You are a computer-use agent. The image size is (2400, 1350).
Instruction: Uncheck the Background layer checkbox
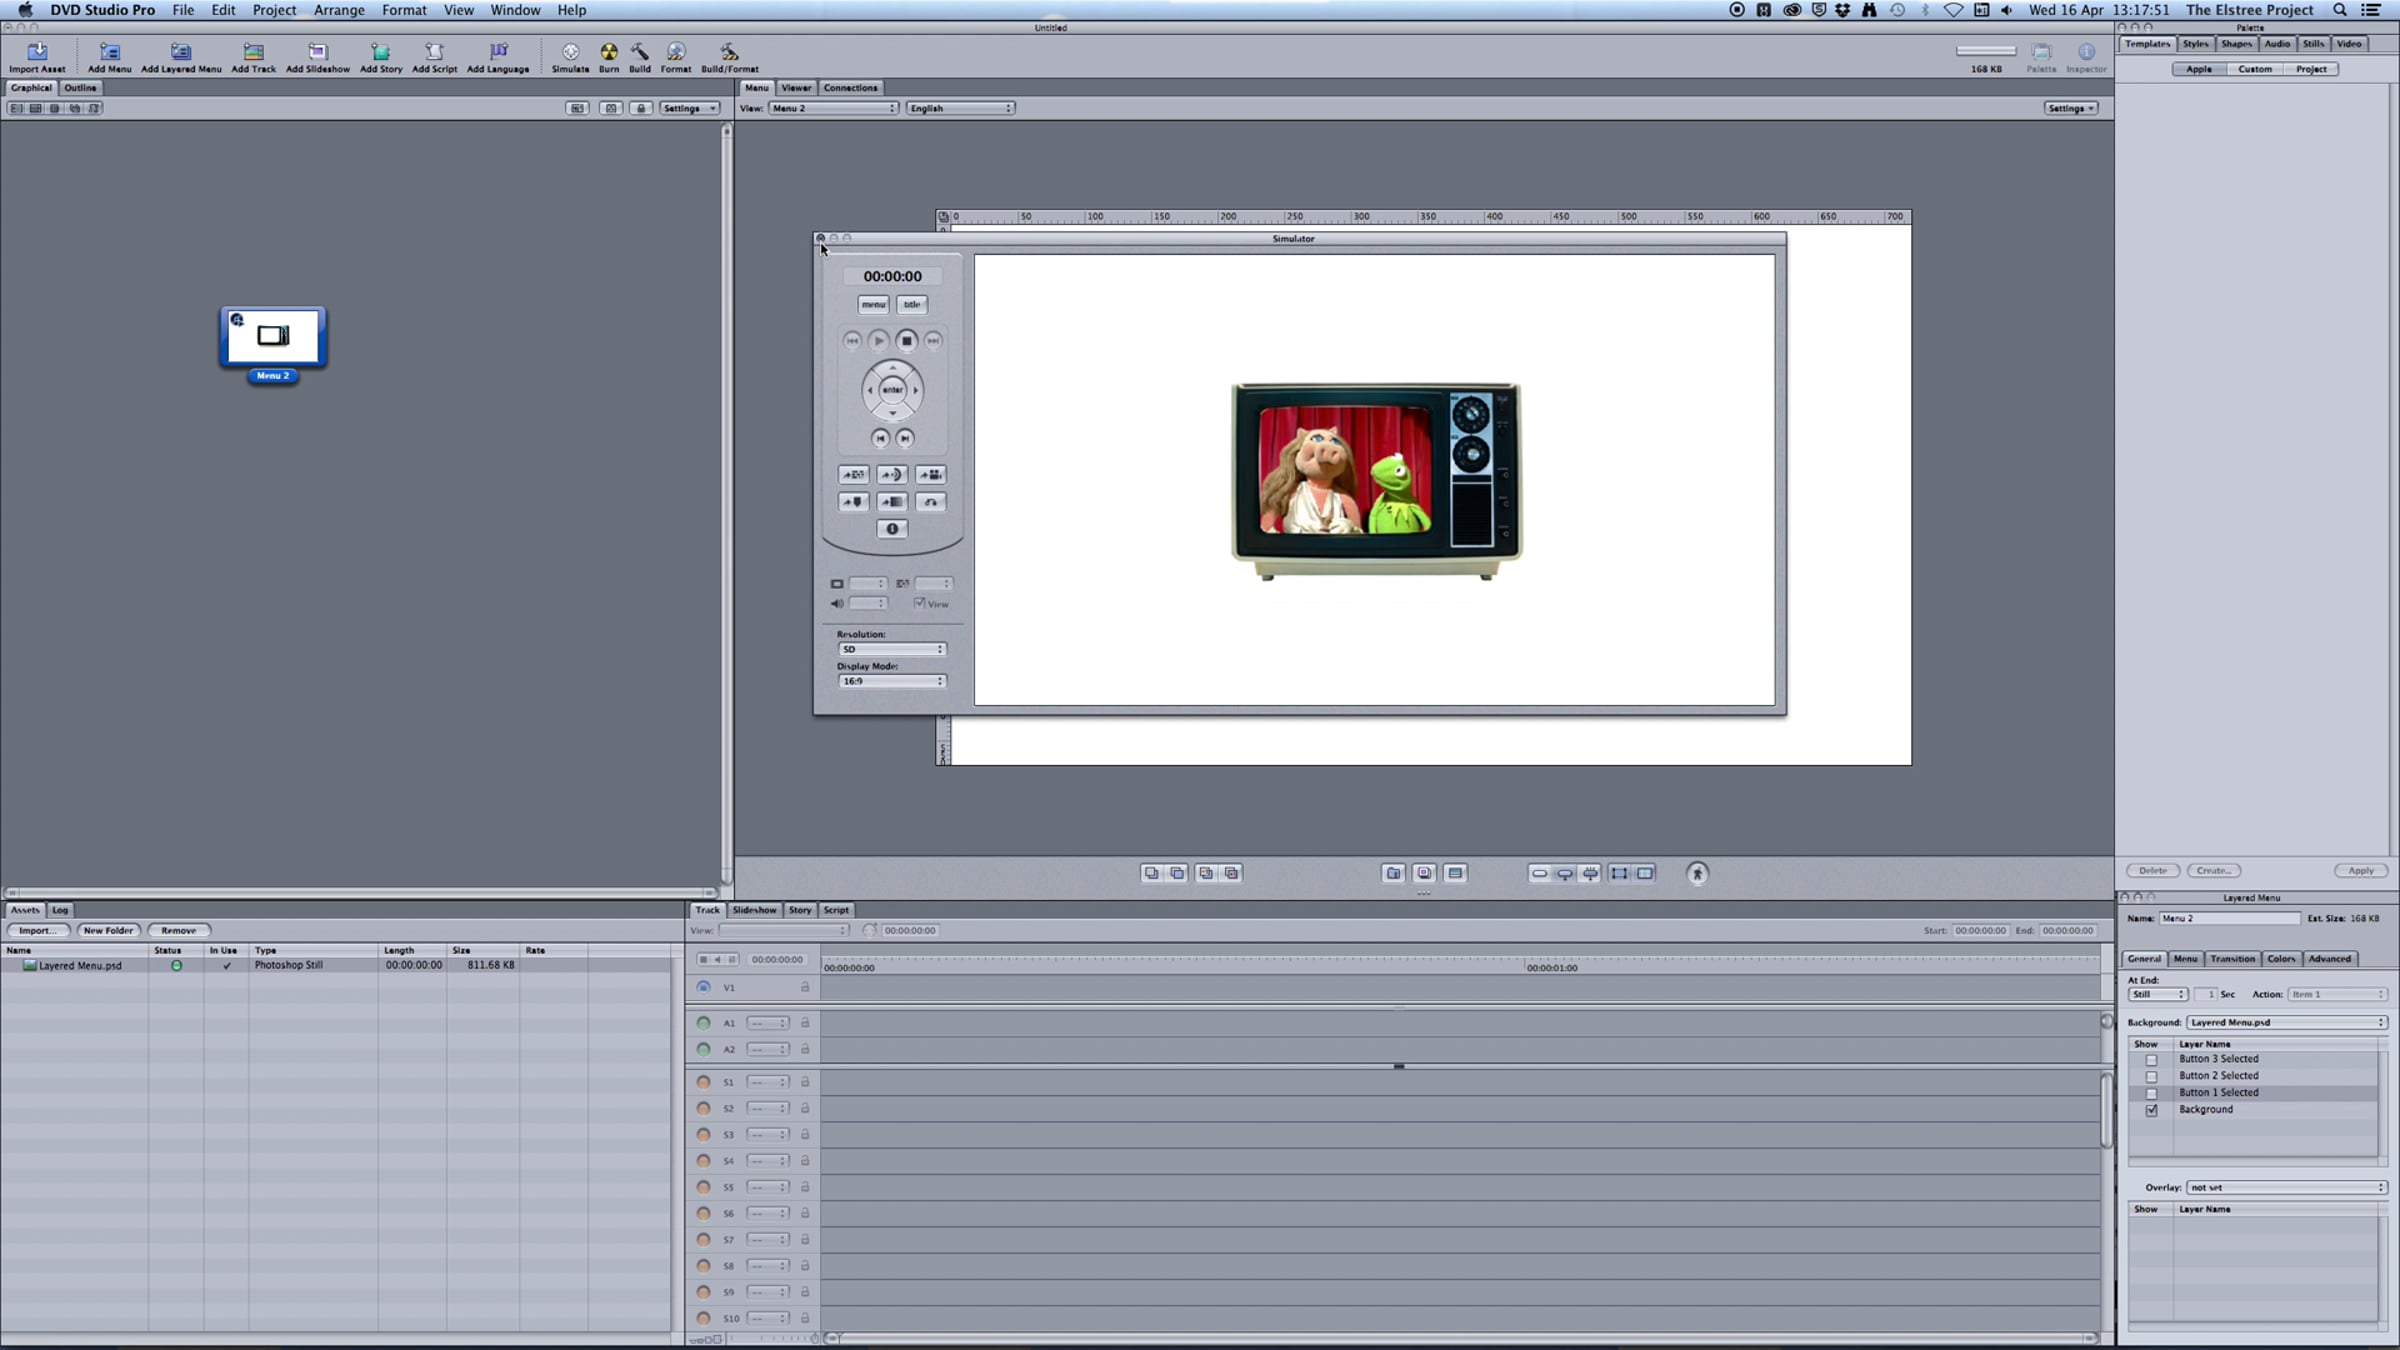(2151, 1110)
